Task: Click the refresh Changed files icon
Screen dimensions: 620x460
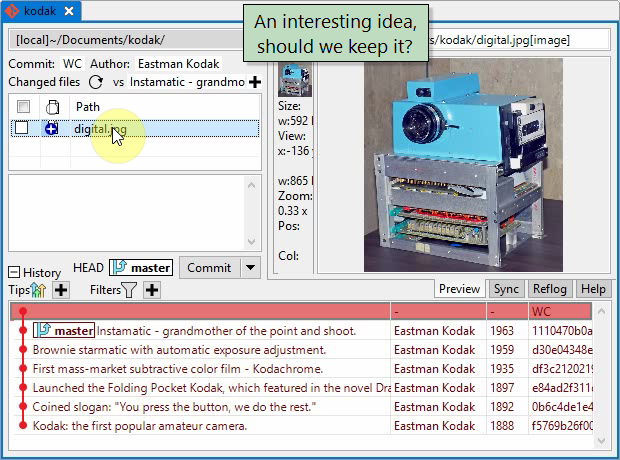Action: pos(96,82)
